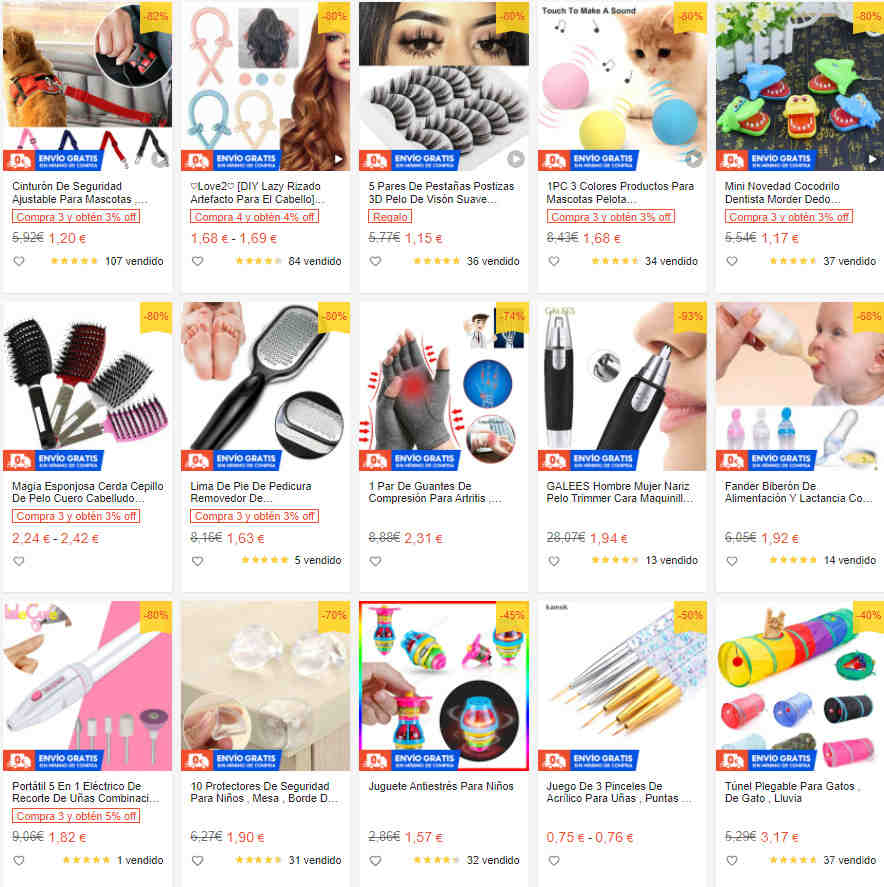Like the Cocodrilo Dentista toy heart
Viewport: 884px width, 887px height.
point(732,261)
